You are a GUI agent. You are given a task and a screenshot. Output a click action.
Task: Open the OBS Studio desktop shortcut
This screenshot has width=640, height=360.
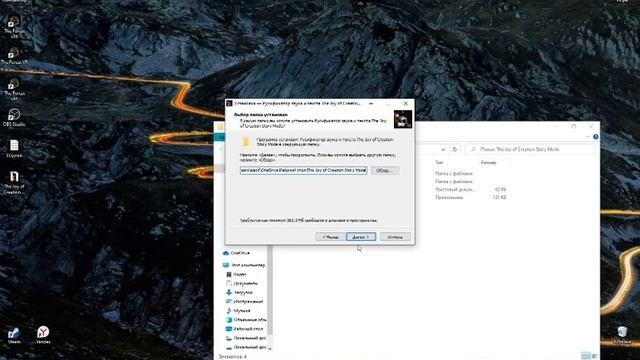tap(14, 118)
